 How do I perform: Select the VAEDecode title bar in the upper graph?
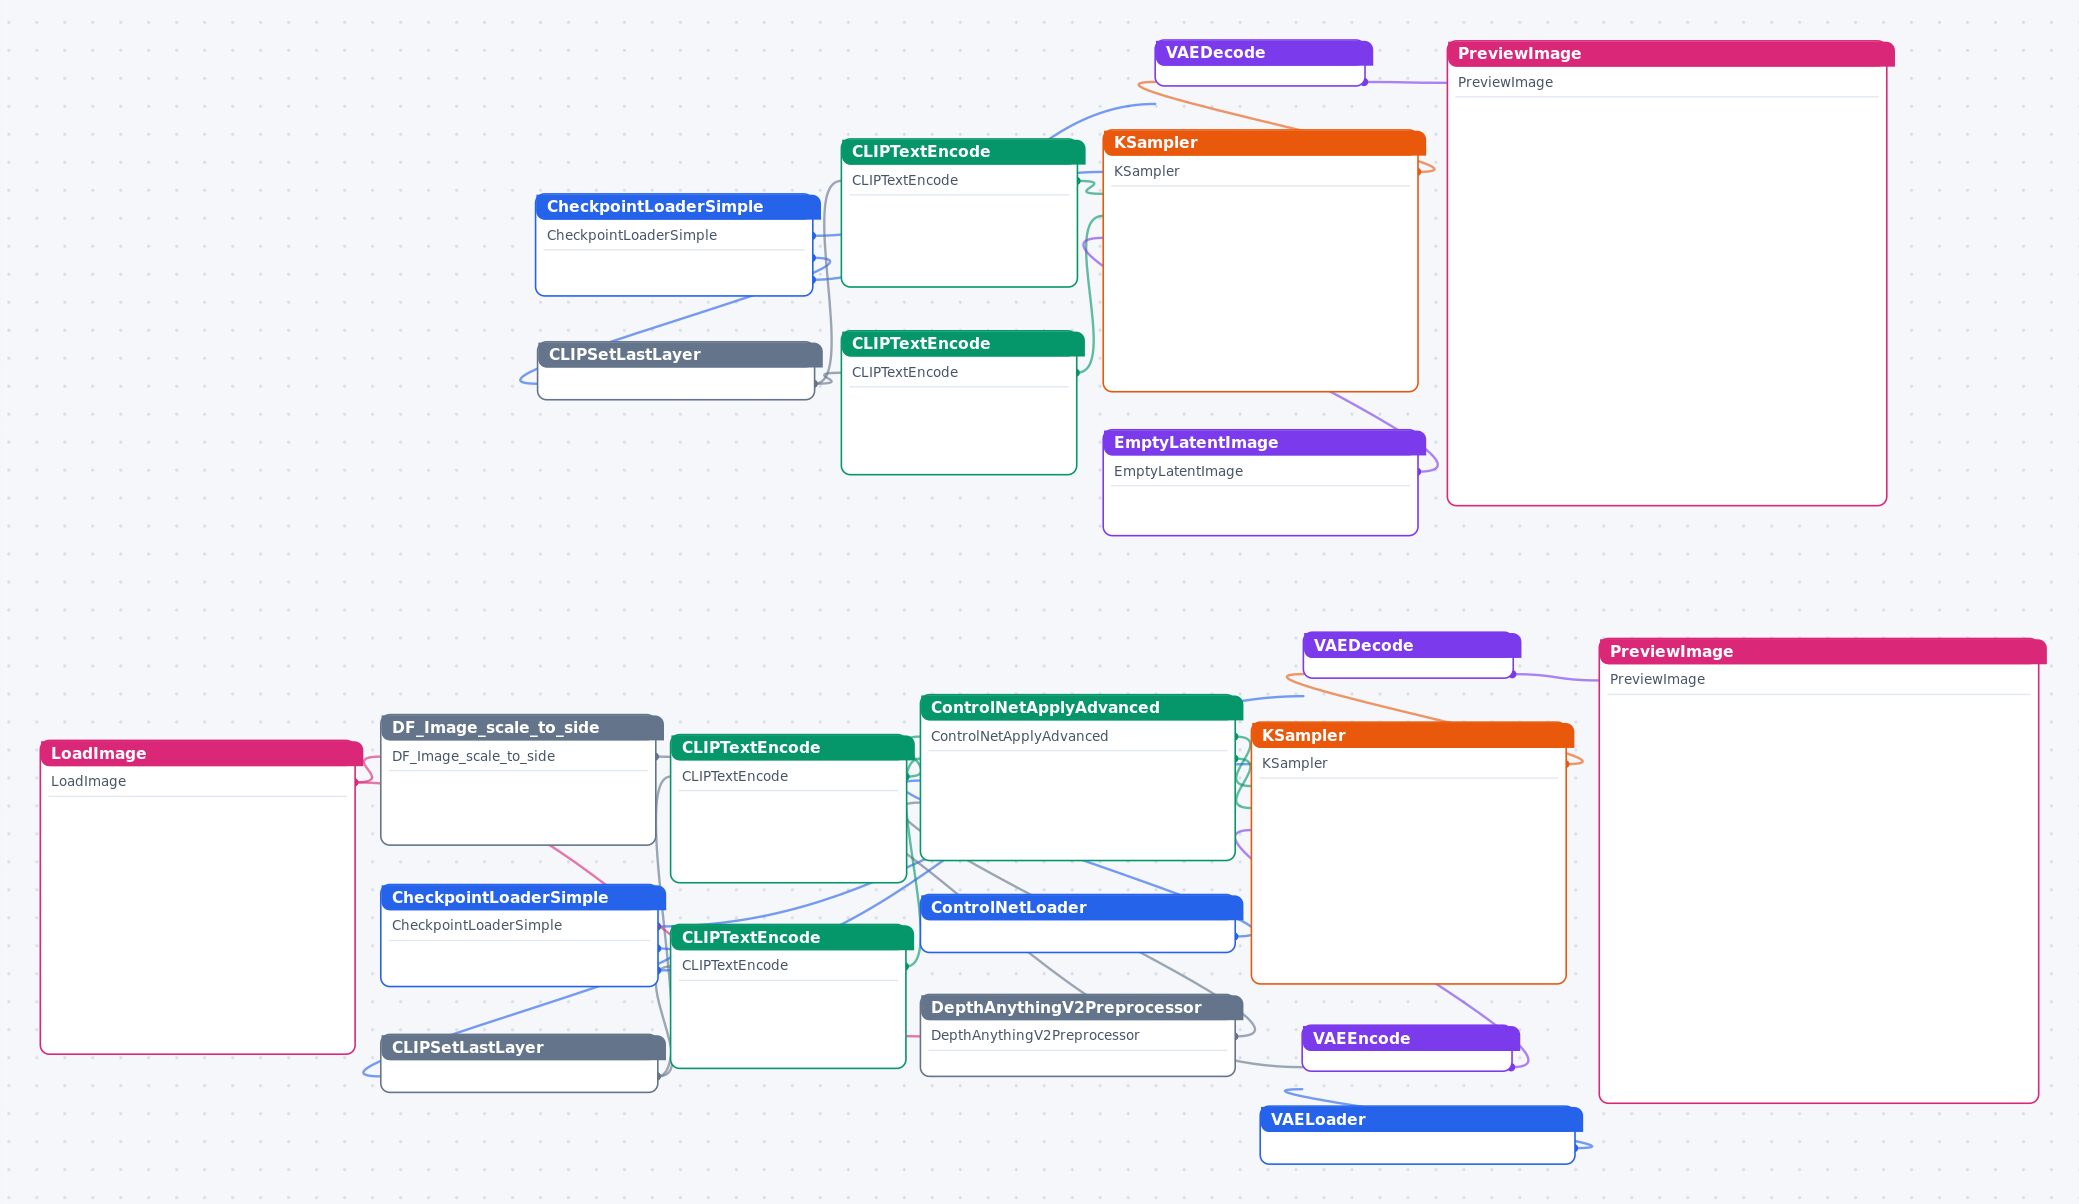[1264, 52]
